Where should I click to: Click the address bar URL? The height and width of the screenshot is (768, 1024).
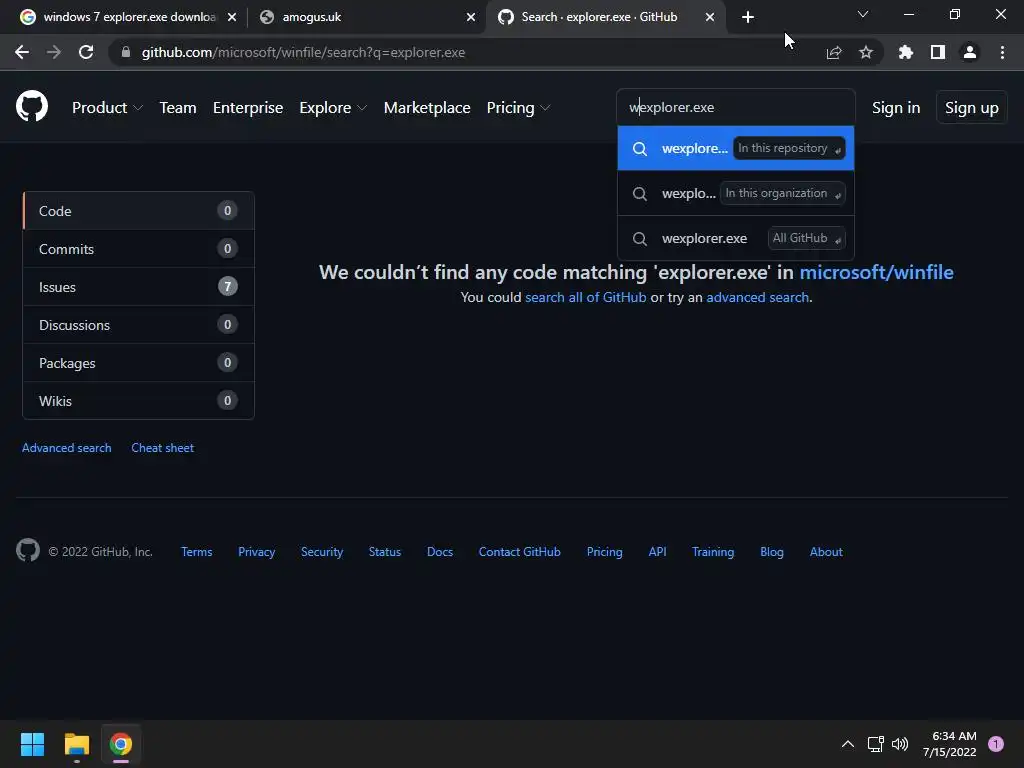pyautogui.click(x=303, y=52)
